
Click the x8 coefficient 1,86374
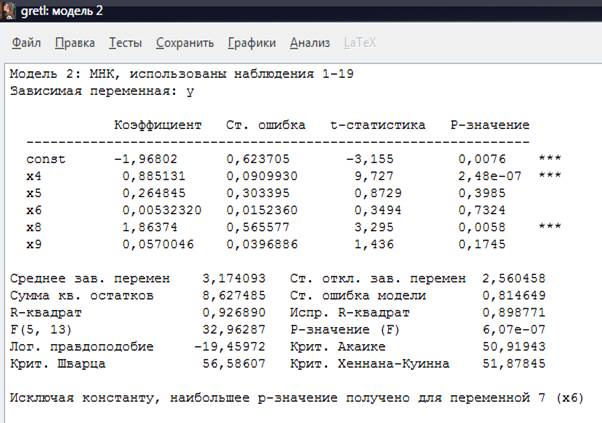coord(150,227)
